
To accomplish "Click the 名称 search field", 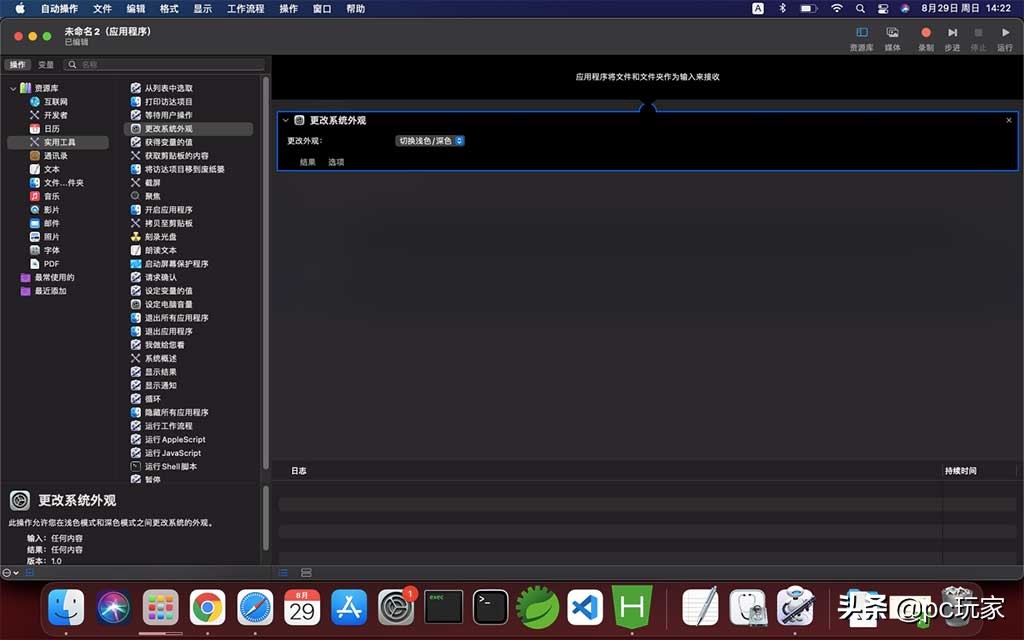I will click(160, 63).
